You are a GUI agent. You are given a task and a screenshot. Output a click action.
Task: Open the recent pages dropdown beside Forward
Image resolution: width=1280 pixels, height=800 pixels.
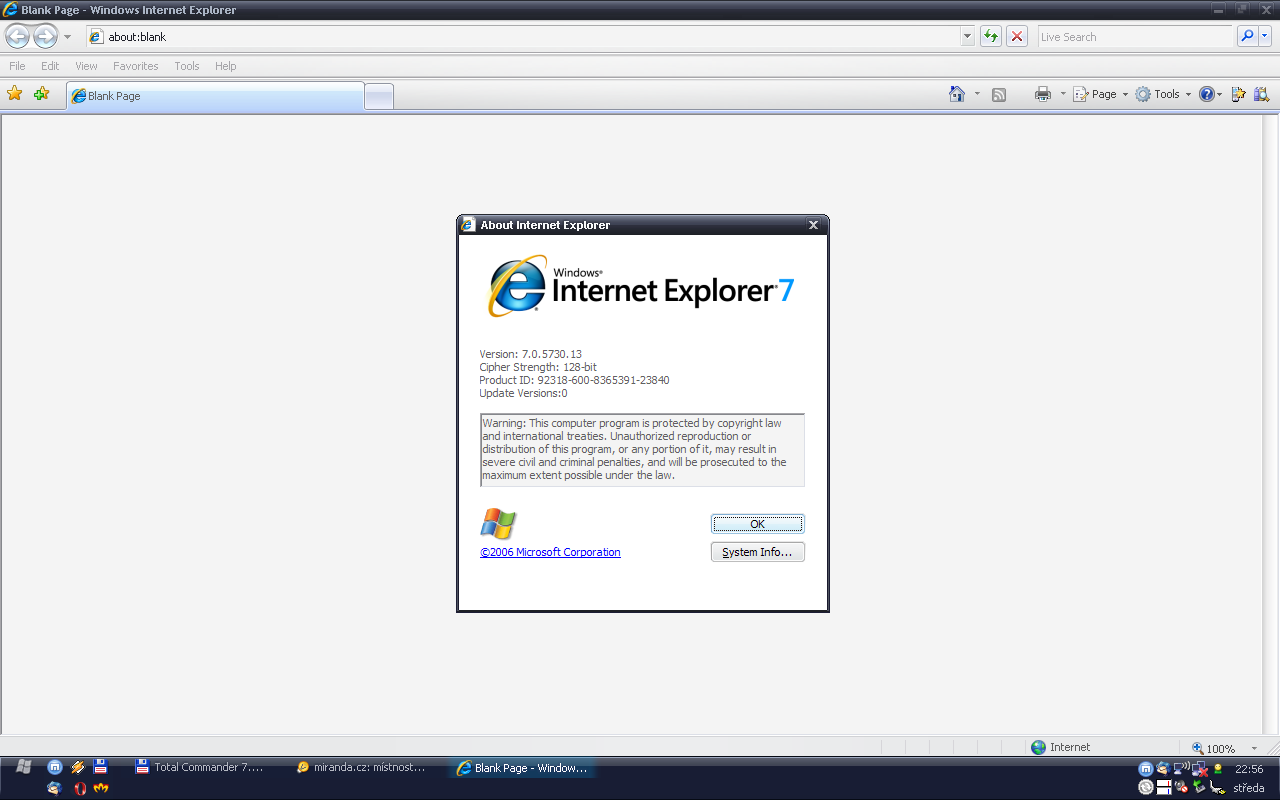pos(67,37)
